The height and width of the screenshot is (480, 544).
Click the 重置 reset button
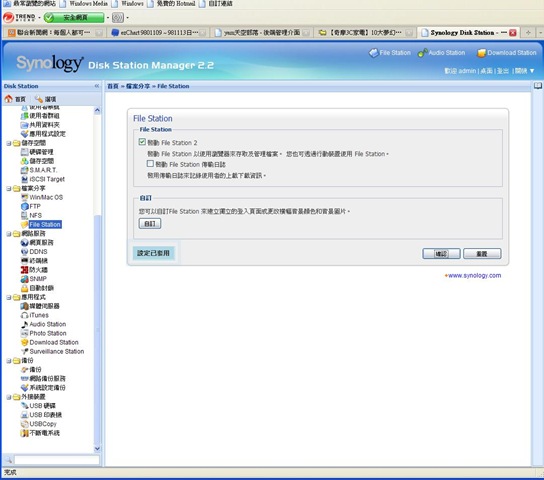click(x=482, y=254)
